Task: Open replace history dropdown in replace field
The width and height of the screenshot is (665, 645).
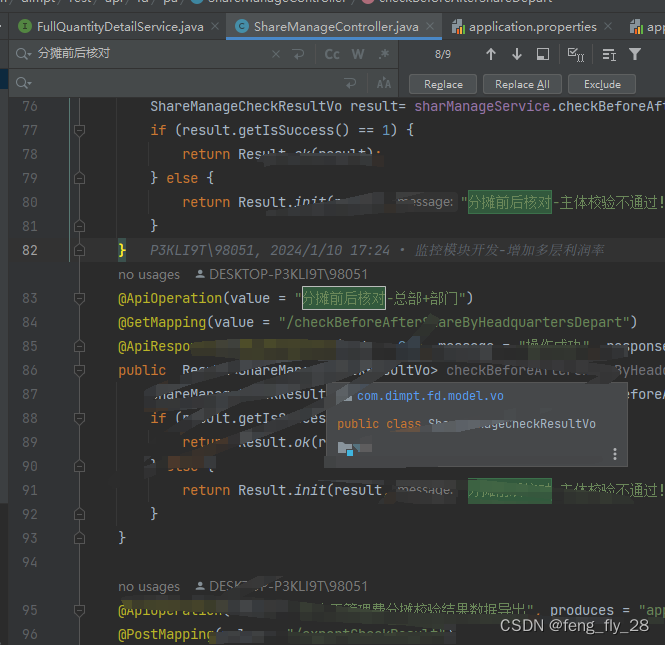Action: pyautogui.click(x=23, y=83)
